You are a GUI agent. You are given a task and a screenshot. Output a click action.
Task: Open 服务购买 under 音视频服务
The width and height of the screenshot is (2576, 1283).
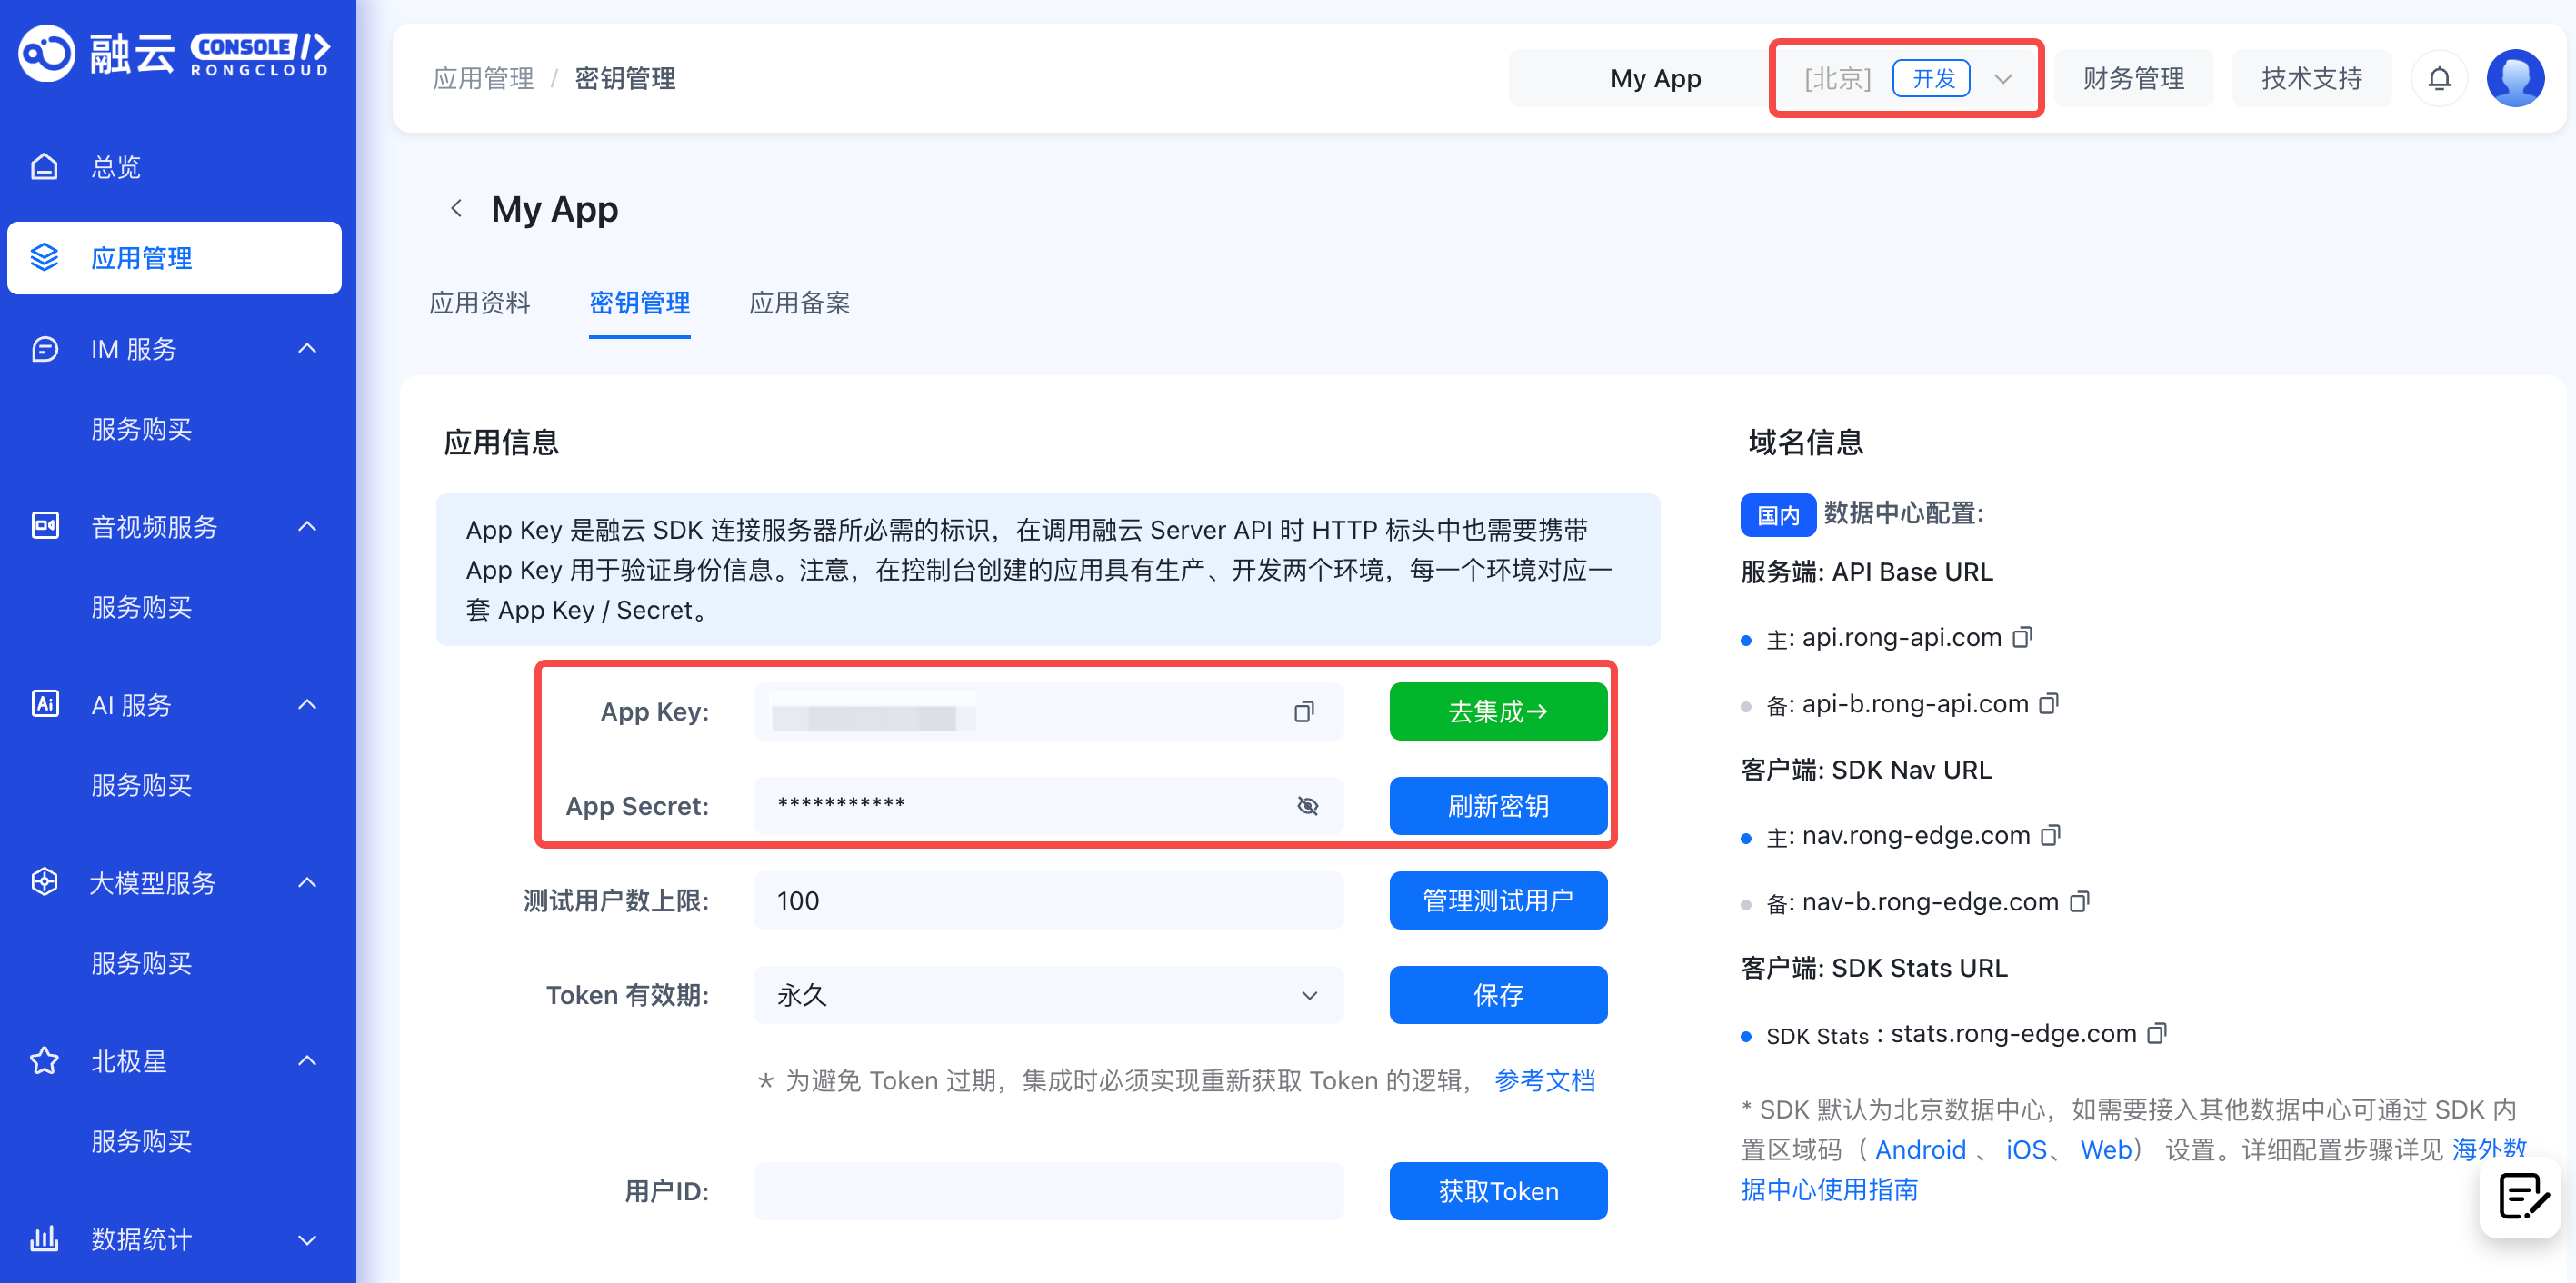tap(141, 607)
